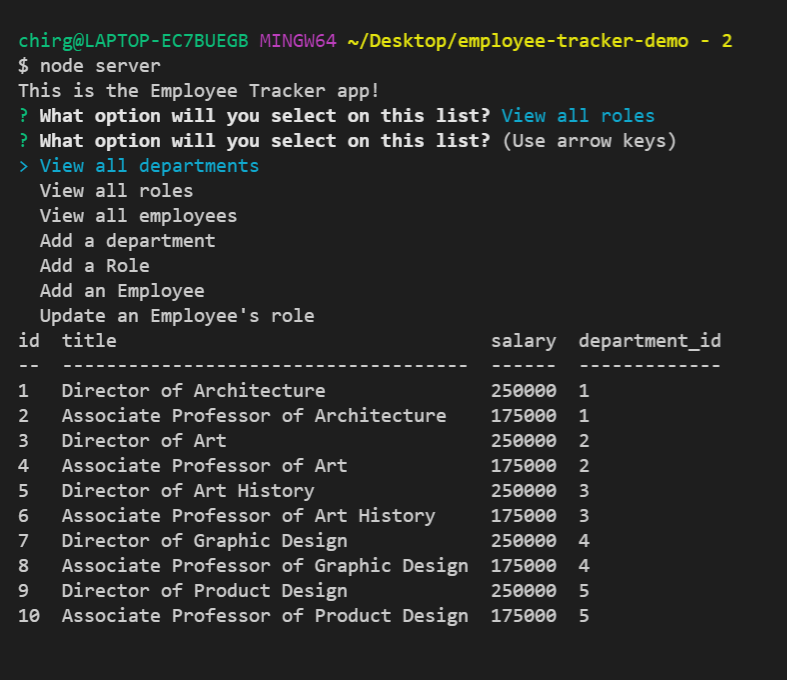Click the 'id' column header
787x680 pixels.
point(29,341)
